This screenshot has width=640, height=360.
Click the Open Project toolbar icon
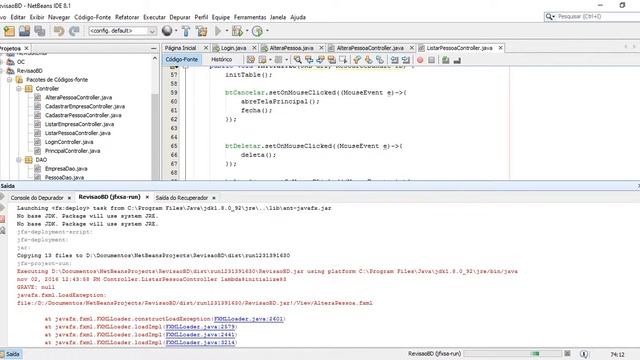pyautogui.click(x=24, y=31)
